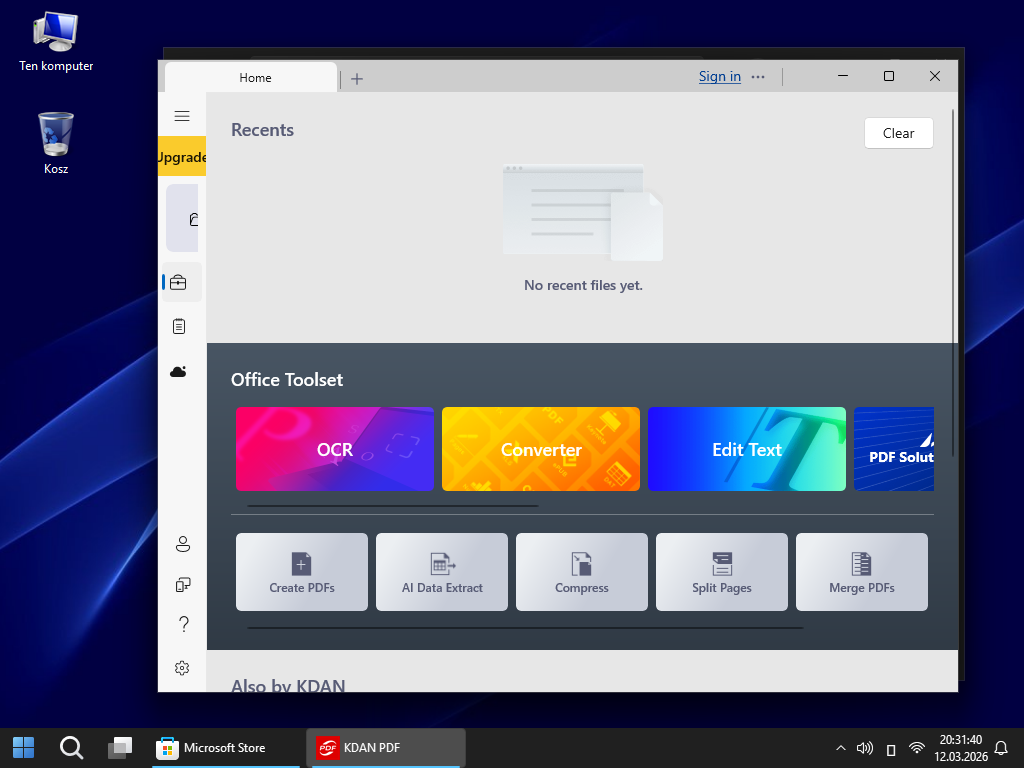Screen dimensions: 1024x768
Task: Open settings gear in sidebar
Action: pyautogui.click(x=182, y=668)
